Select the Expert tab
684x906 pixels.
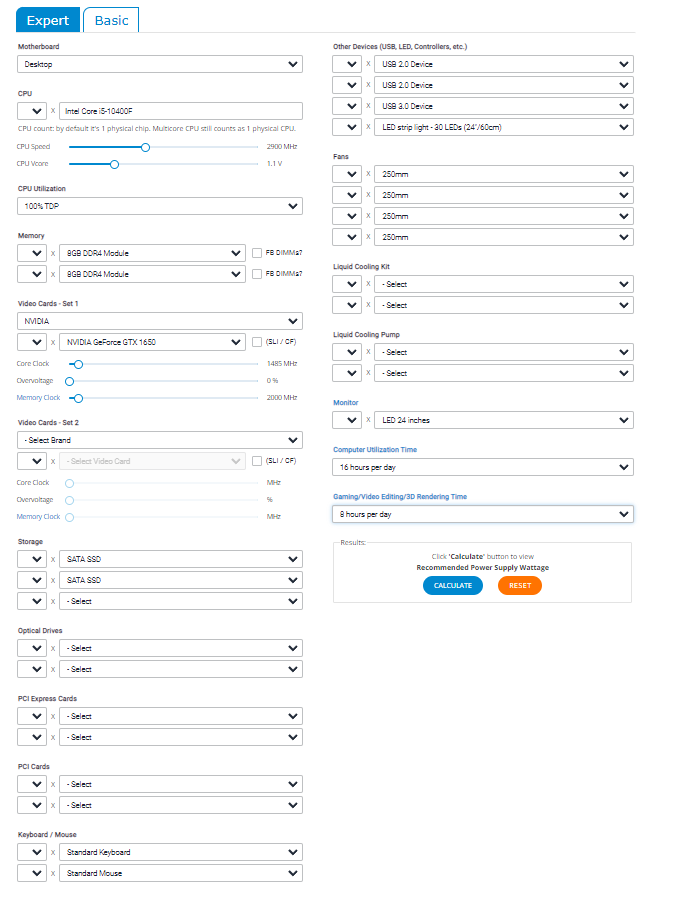tap(47, 20)
